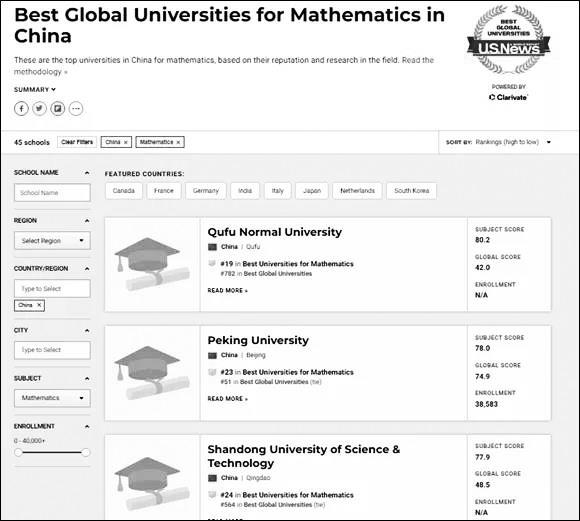Click the Clear Filters button

point(77,142)
